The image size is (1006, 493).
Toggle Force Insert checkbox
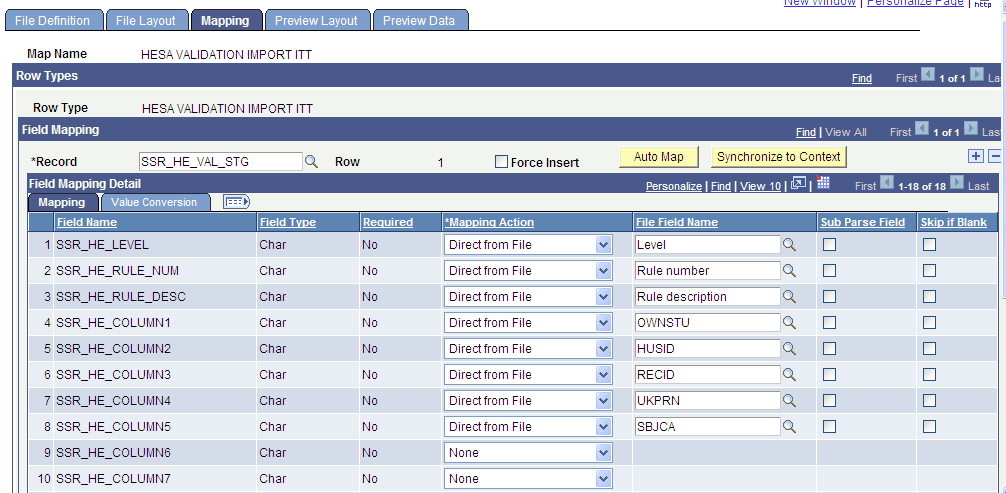click(502, 162)
